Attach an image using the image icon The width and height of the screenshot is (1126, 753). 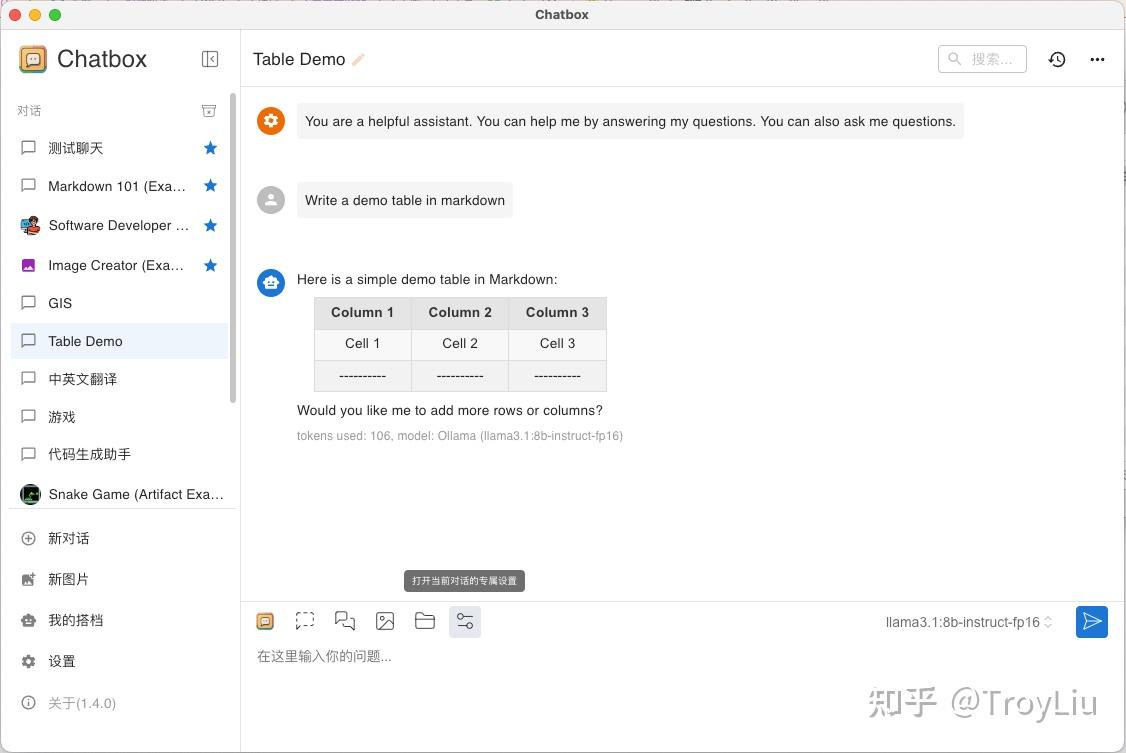pos(385,621)
